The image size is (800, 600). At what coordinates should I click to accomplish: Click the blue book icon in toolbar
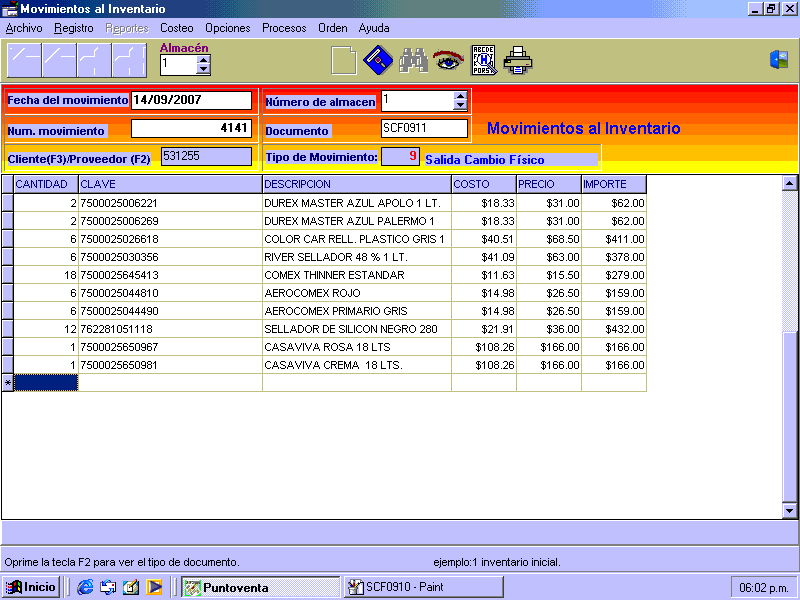377,61
